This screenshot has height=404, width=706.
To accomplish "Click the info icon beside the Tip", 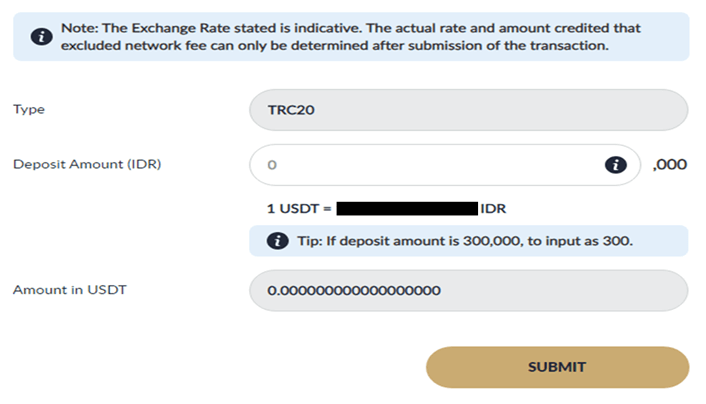I will point(274,241).
